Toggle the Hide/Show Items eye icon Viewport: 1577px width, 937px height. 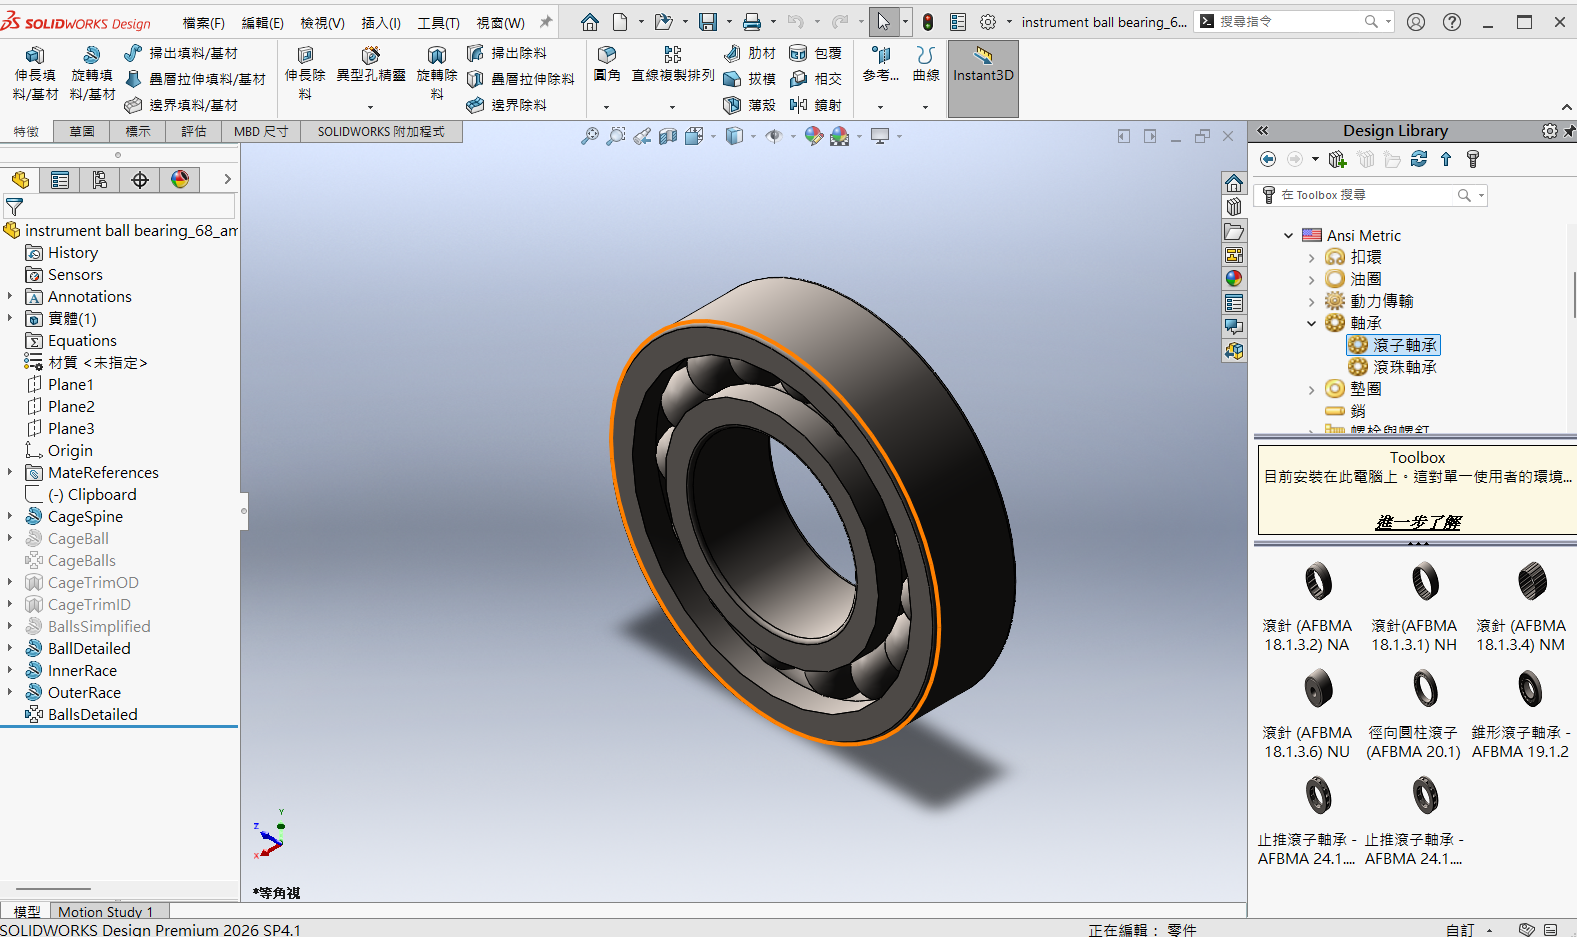(x=773, y=136)
